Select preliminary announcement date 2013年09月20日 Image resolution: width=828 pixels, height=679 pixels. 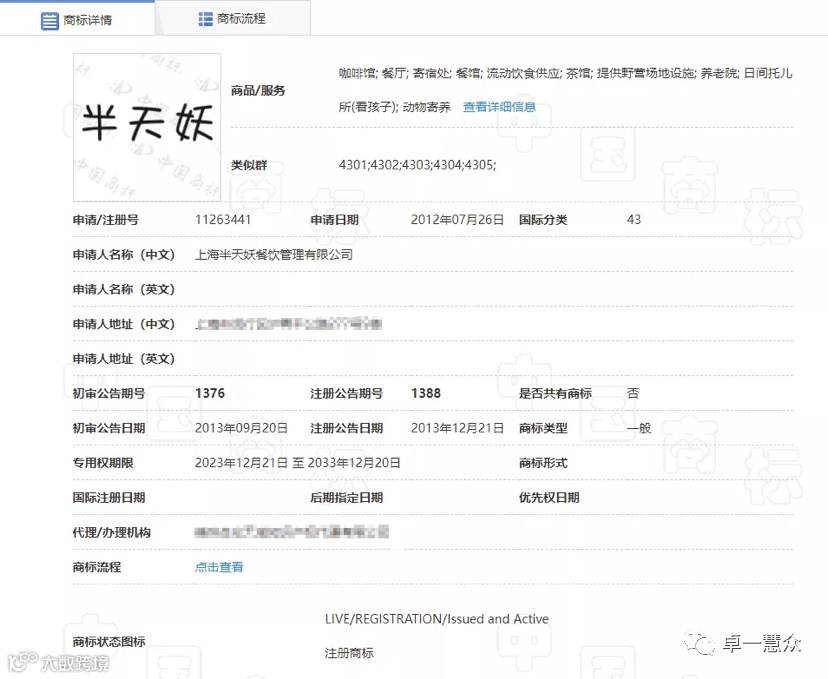[241, 428]
